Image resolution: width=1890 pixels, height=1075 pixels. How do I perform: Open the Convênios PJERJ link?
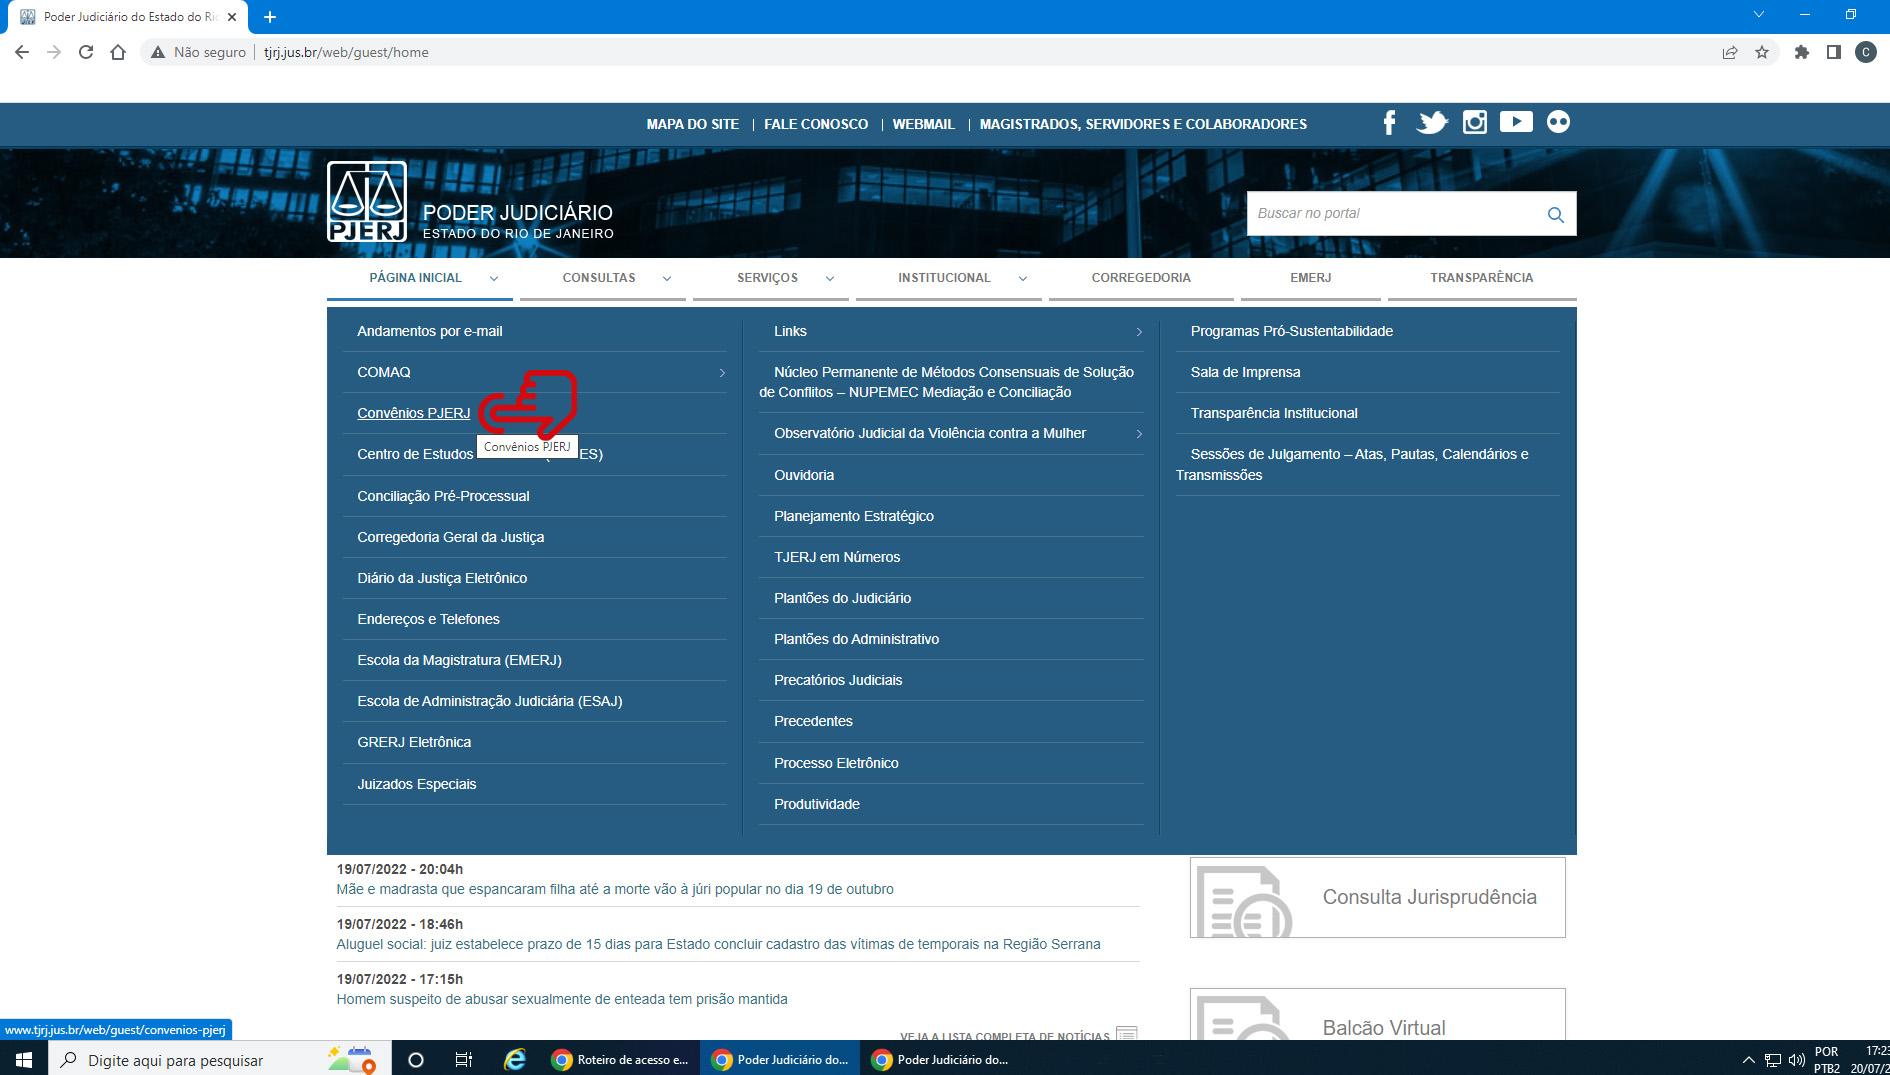coord(413,413)
